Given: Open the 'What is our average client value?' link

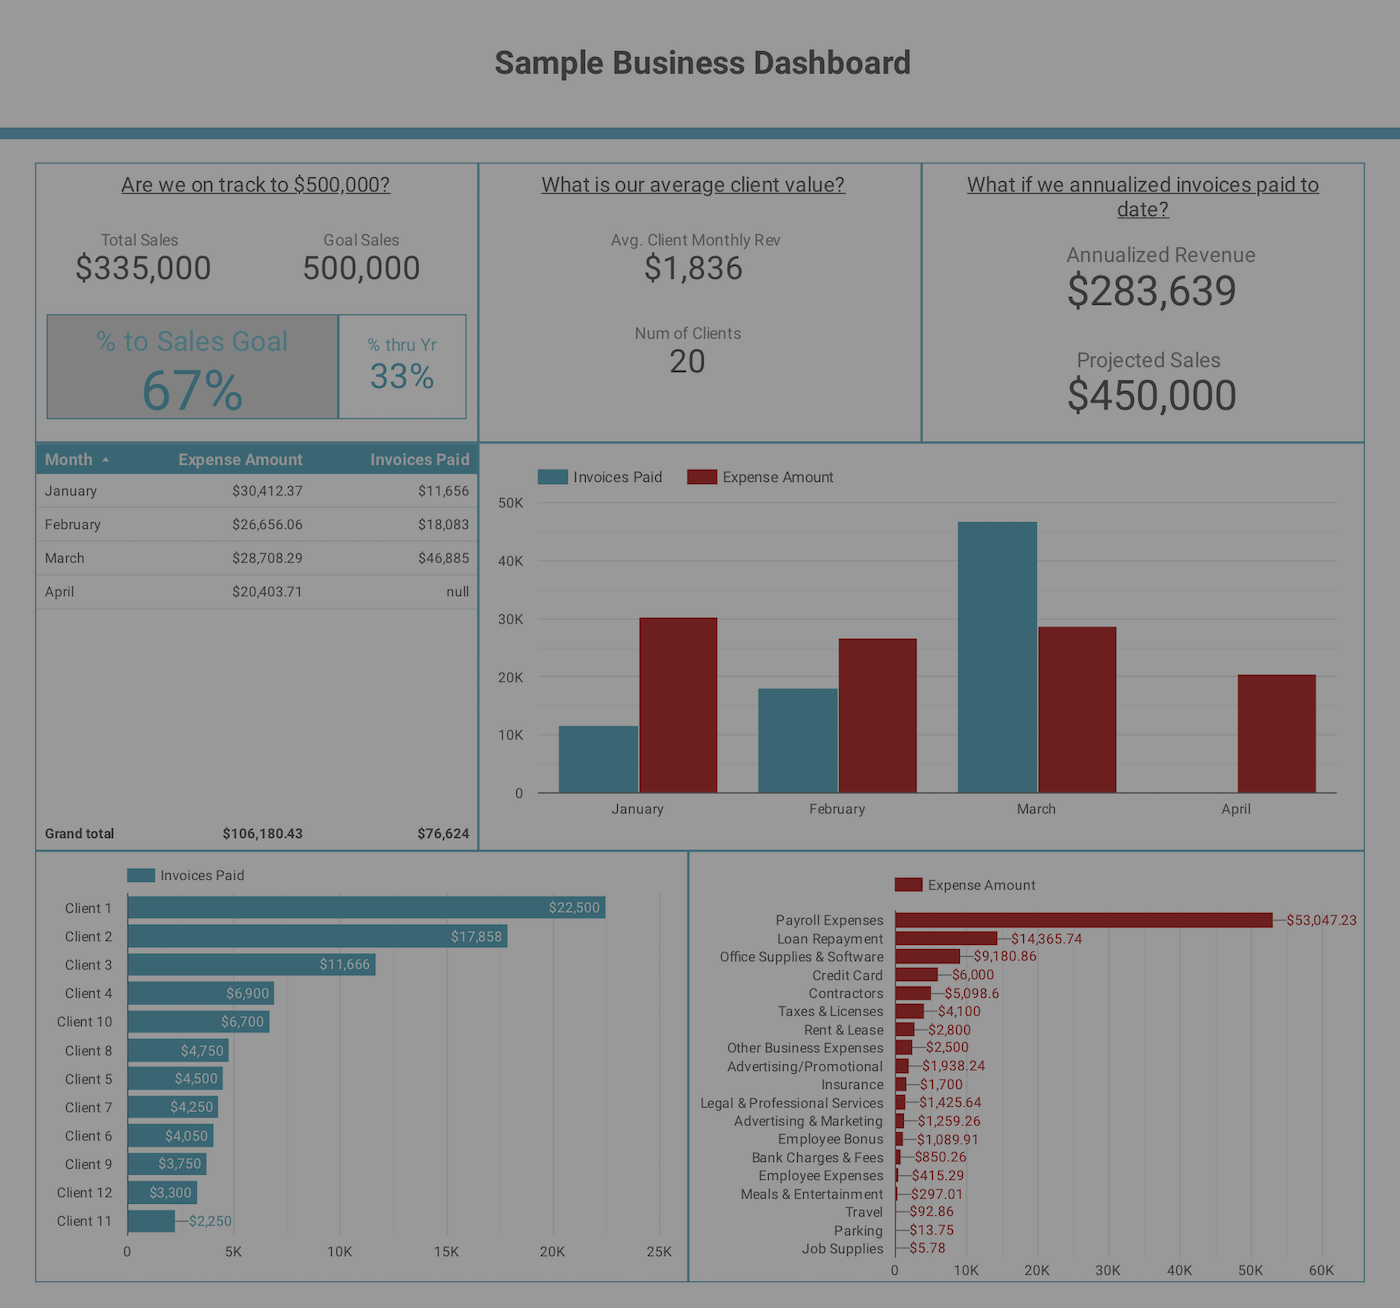Looking at the screenshot, I should pos(693,185).
